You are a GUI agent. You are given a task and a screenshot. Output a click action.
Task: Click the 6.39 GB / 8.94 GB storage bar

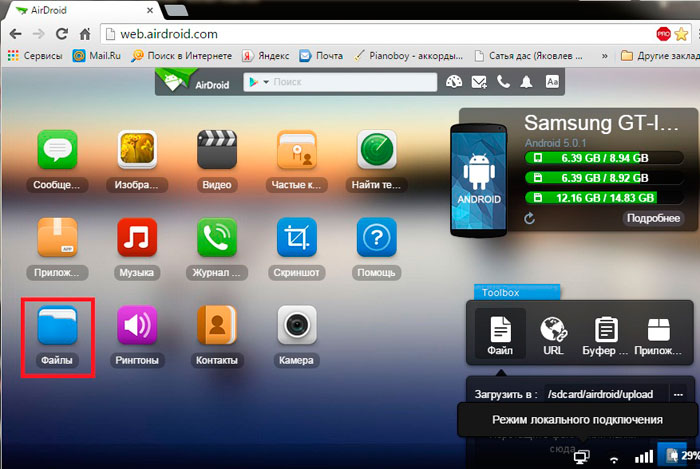tap(604, 158)
